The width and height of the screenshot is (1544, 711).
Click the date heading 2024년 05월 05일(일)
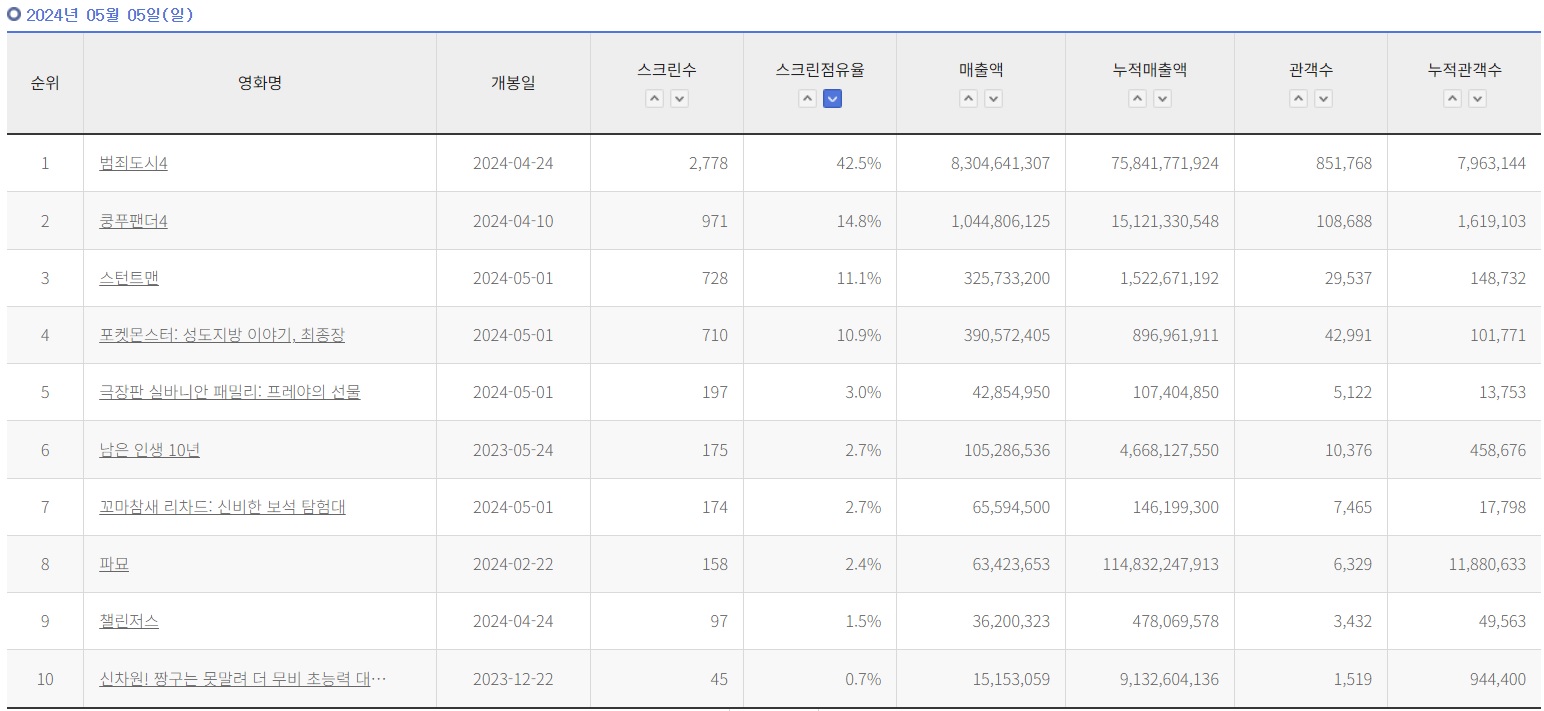[x=109, y=15]
